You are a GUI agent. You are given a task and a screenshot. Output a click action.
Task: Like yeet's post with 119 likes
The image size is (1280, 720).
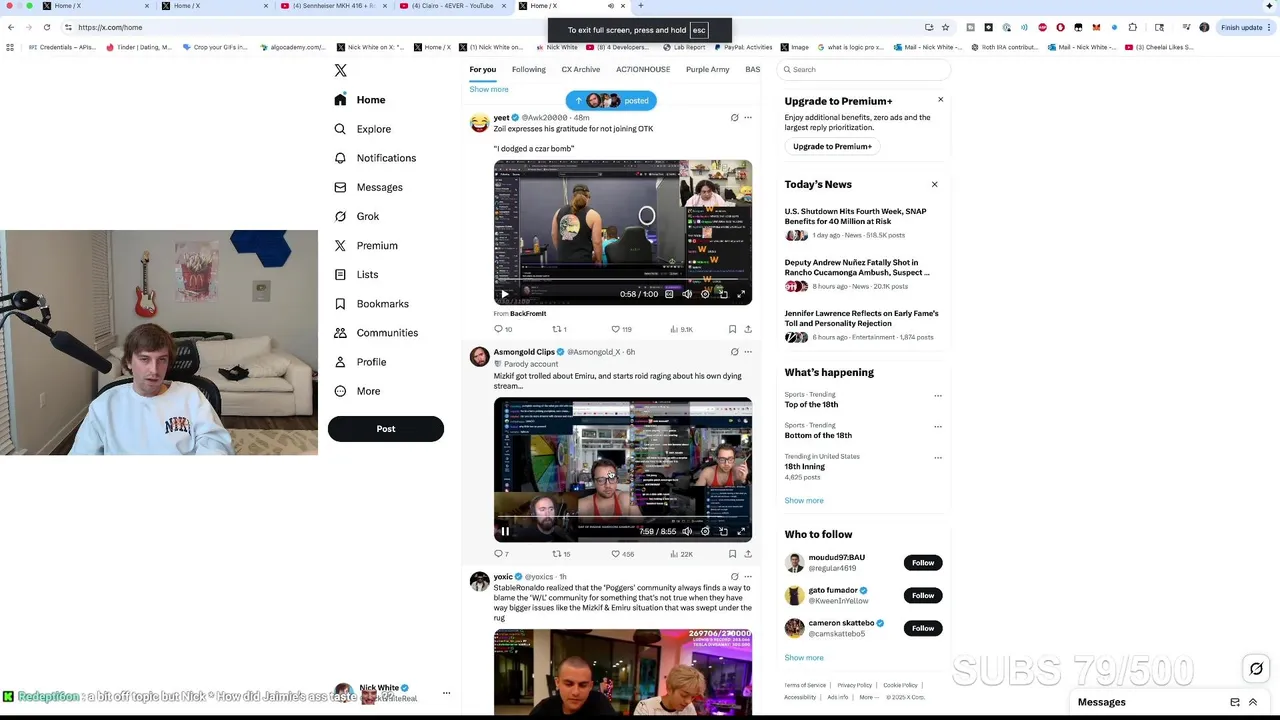pyautogui.click(x=621, y=329)
